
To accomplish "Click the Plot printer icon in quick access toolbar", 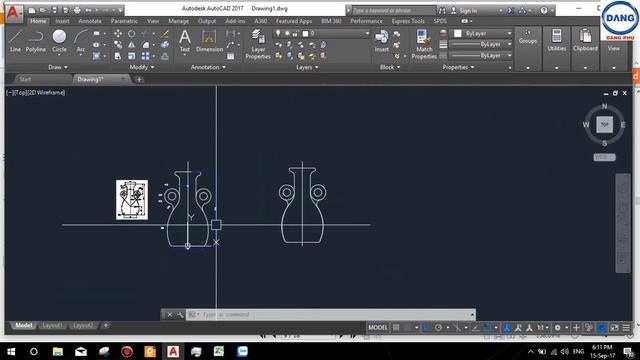I will pyautogui.click(x=77, y=10).
